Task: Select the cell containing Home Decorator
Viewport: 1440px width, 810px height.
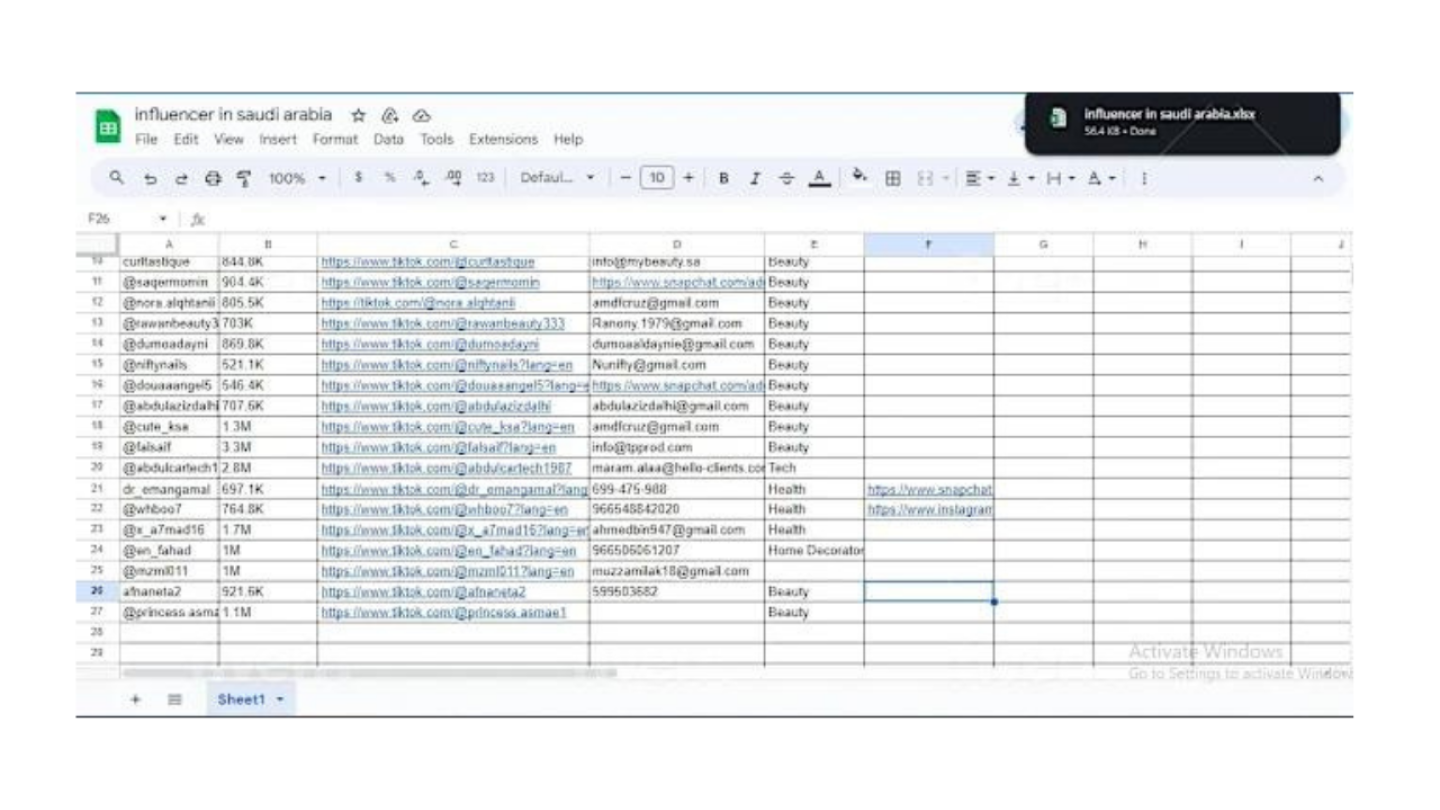Action: 814,550
